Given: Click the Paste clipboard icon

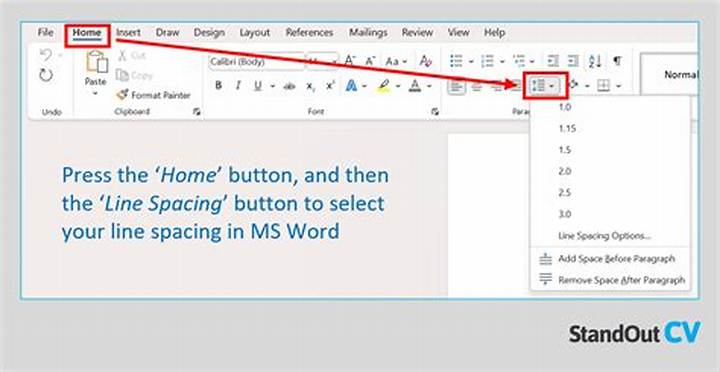Looking at the screenshot, I should pos(96,62).
